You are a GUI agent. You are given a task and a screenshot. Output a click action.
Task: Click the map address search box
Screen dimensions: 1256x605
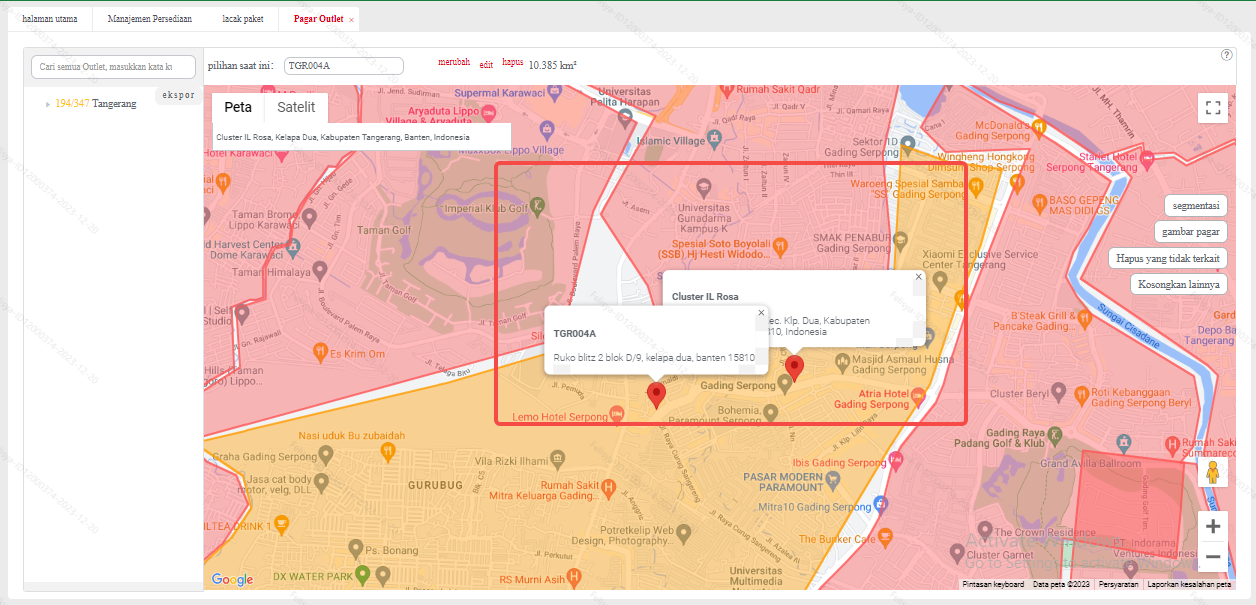click(362, 137)
